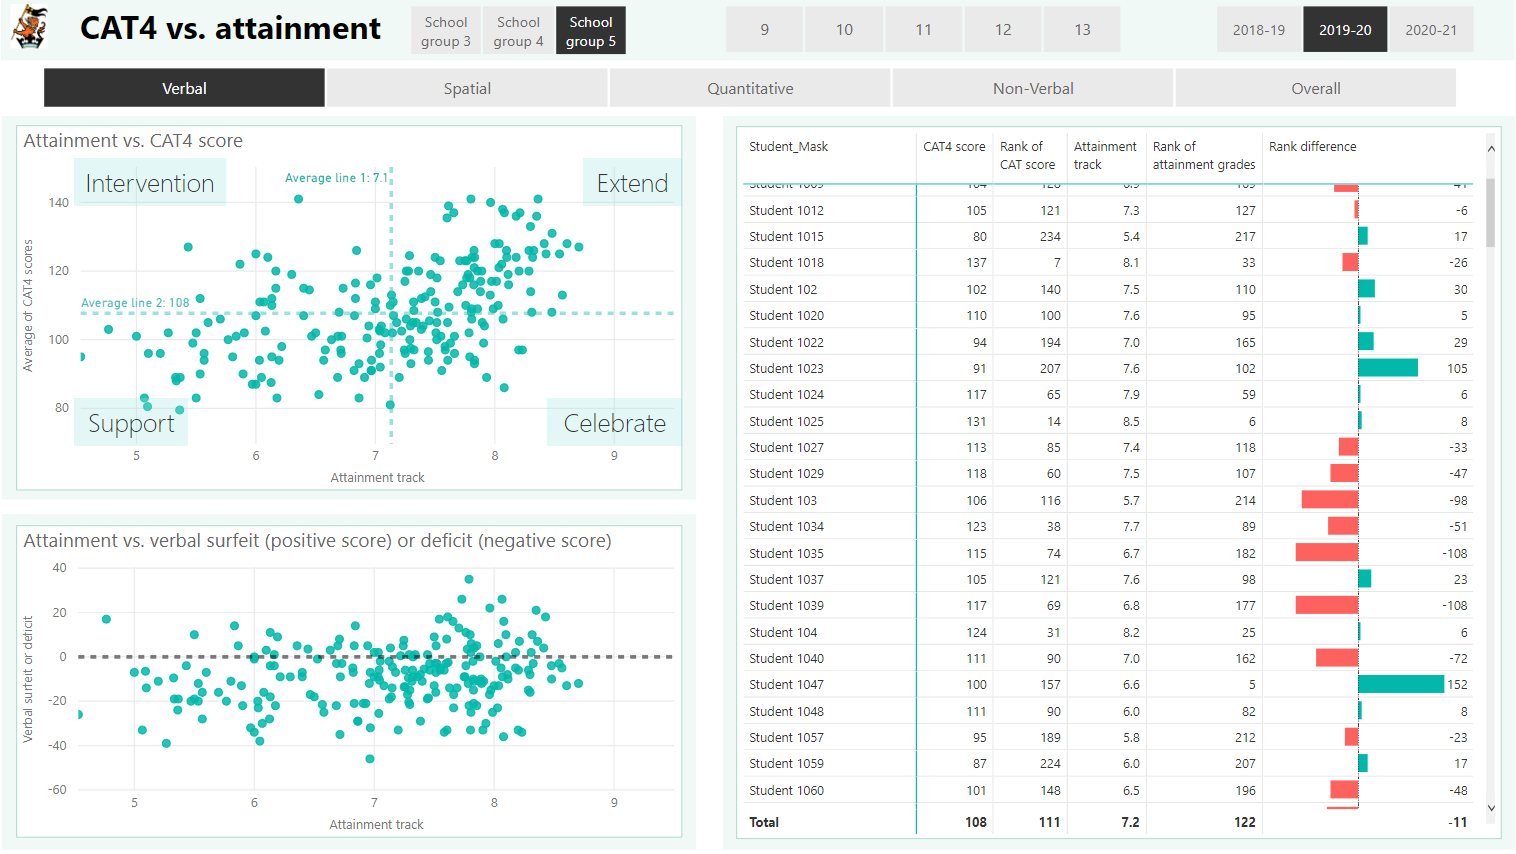Sort by Rank difference column header

pyautogui.click(x=1312, y=146)
